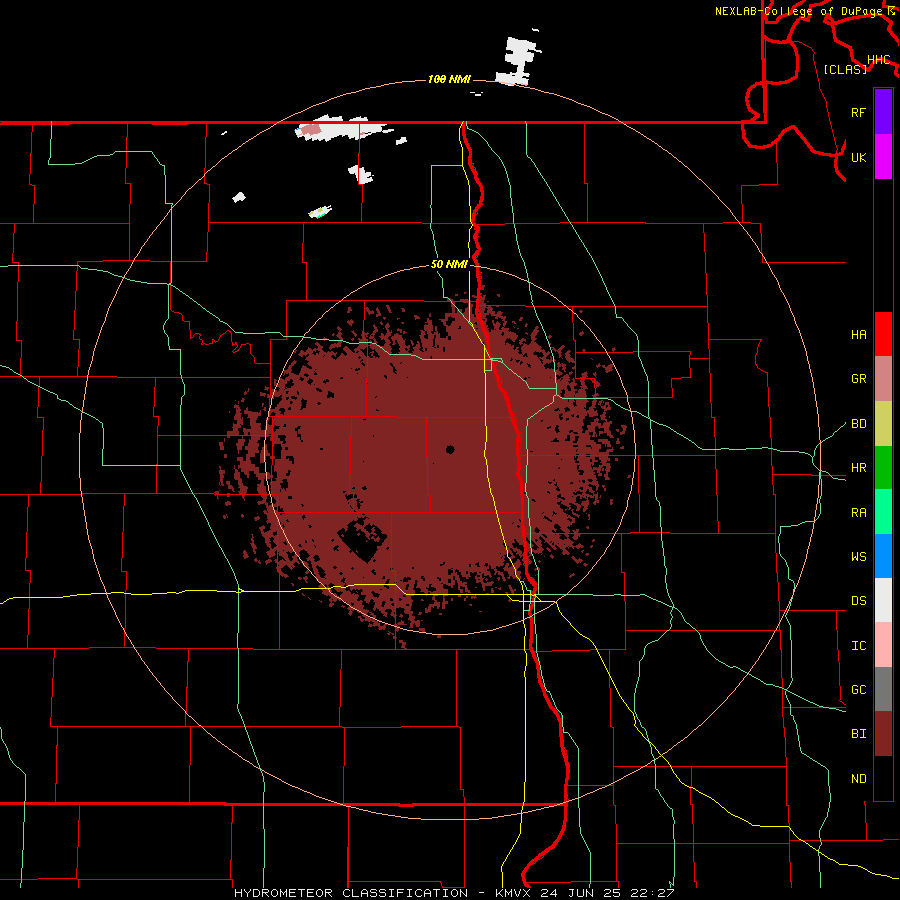
Task: Click the UK magenta legend swatch
Action: point(883,157)
